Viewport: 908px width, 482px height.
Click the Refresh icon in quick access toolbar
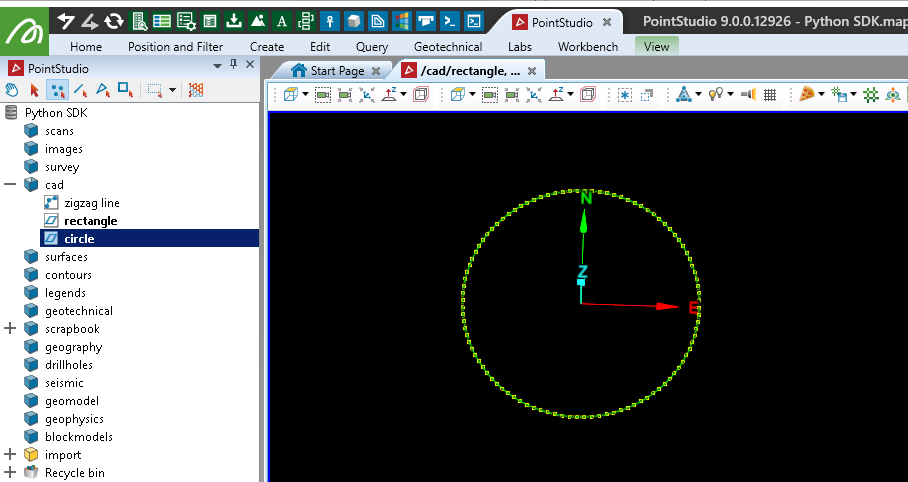[114, 21]
